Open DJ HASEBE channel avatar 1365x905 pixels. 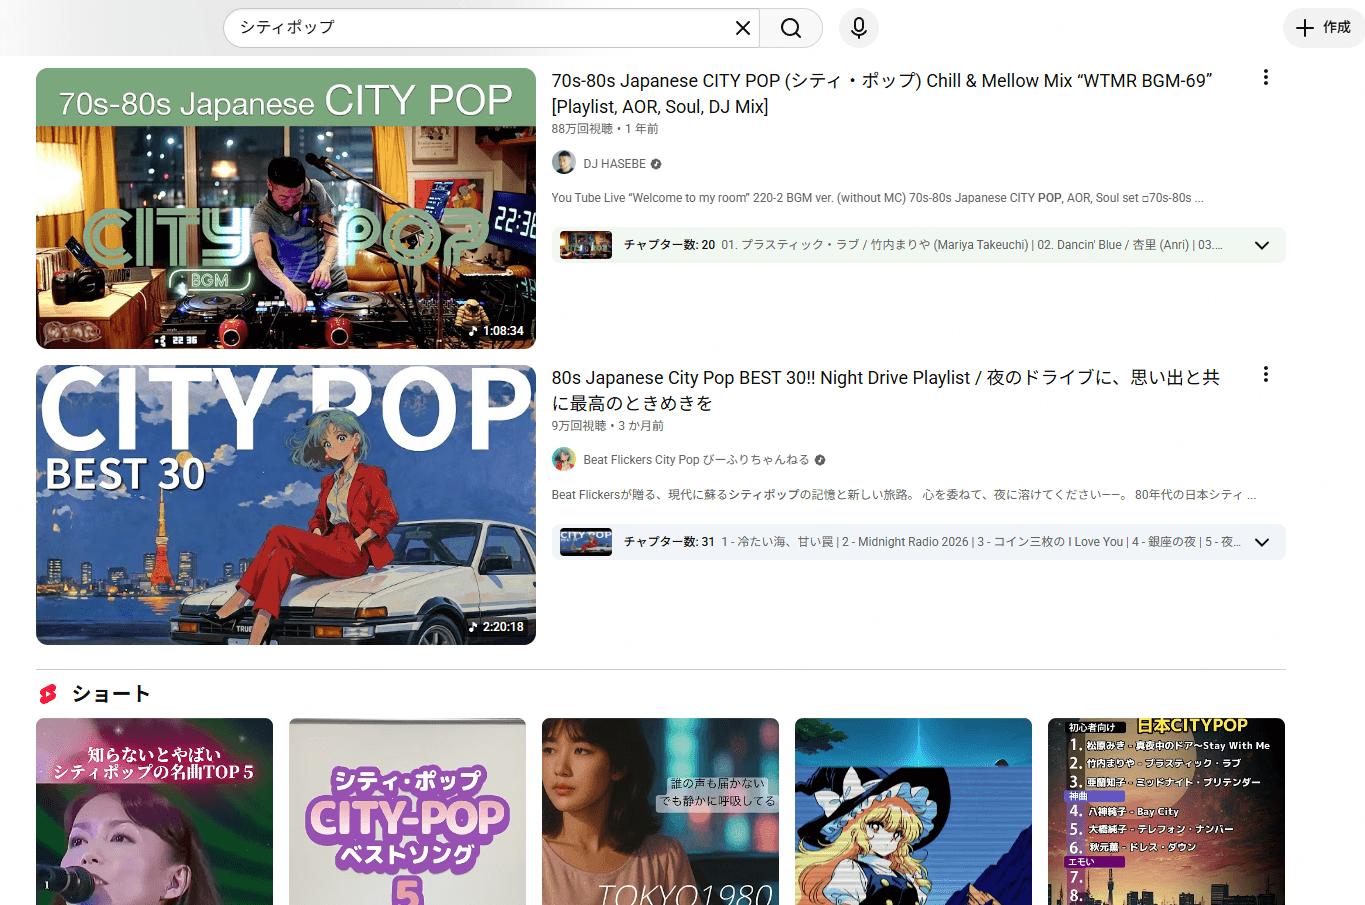[564, 163]
